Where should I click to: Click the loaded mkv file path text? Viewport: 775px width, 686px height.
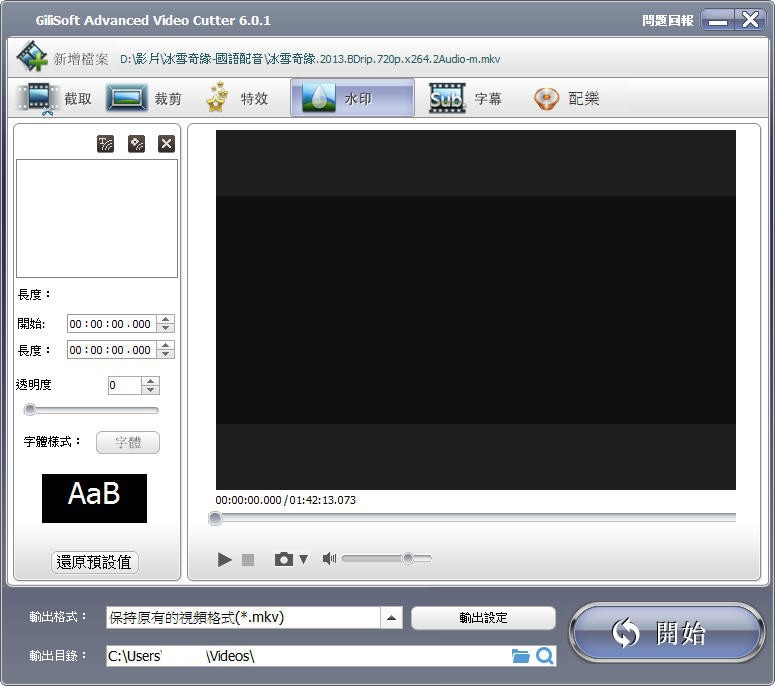[310, 59]
